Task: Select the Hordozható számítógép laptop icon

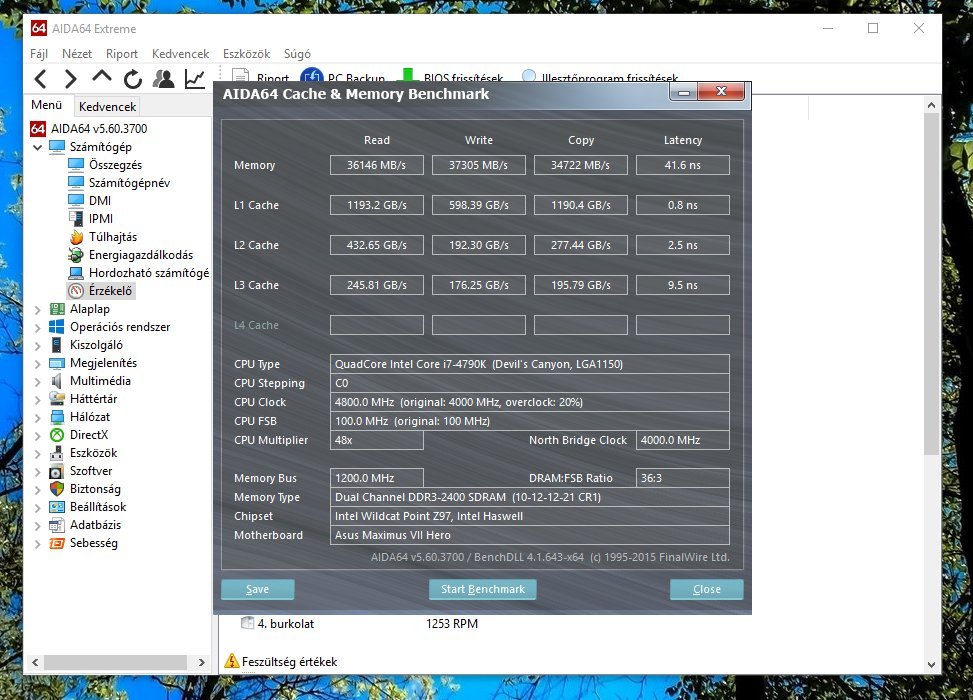Action: click(76, 272)
